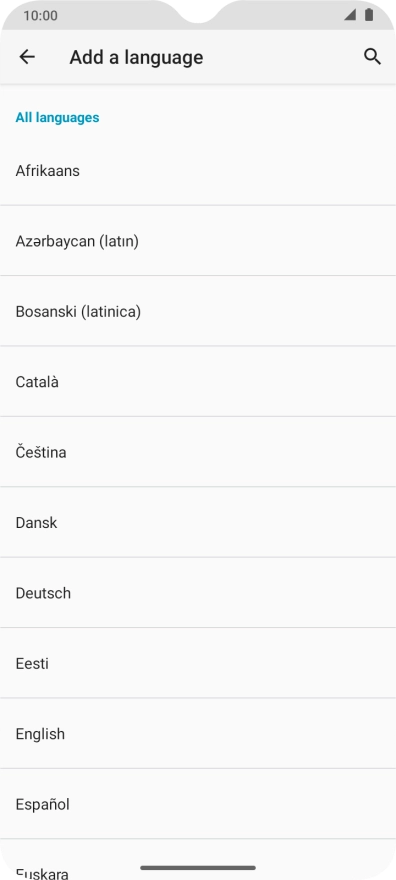Image resolution: width=396 pixels, height=880 pixels.
Task: Select Español language entry
Action: point(198,804)
